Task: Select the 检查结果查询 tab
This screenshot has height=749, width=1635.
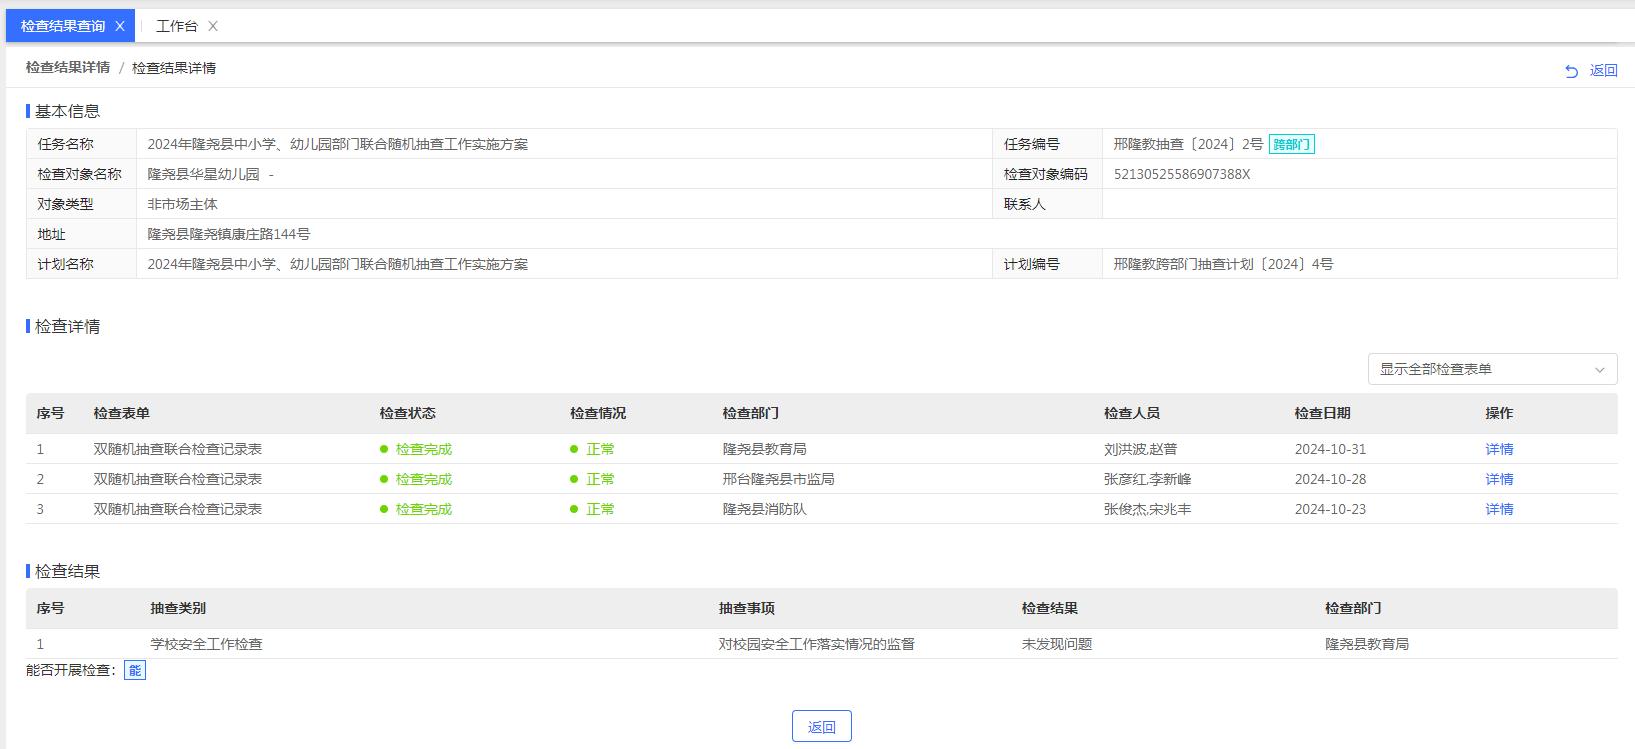Action: [x=62, y=27]
